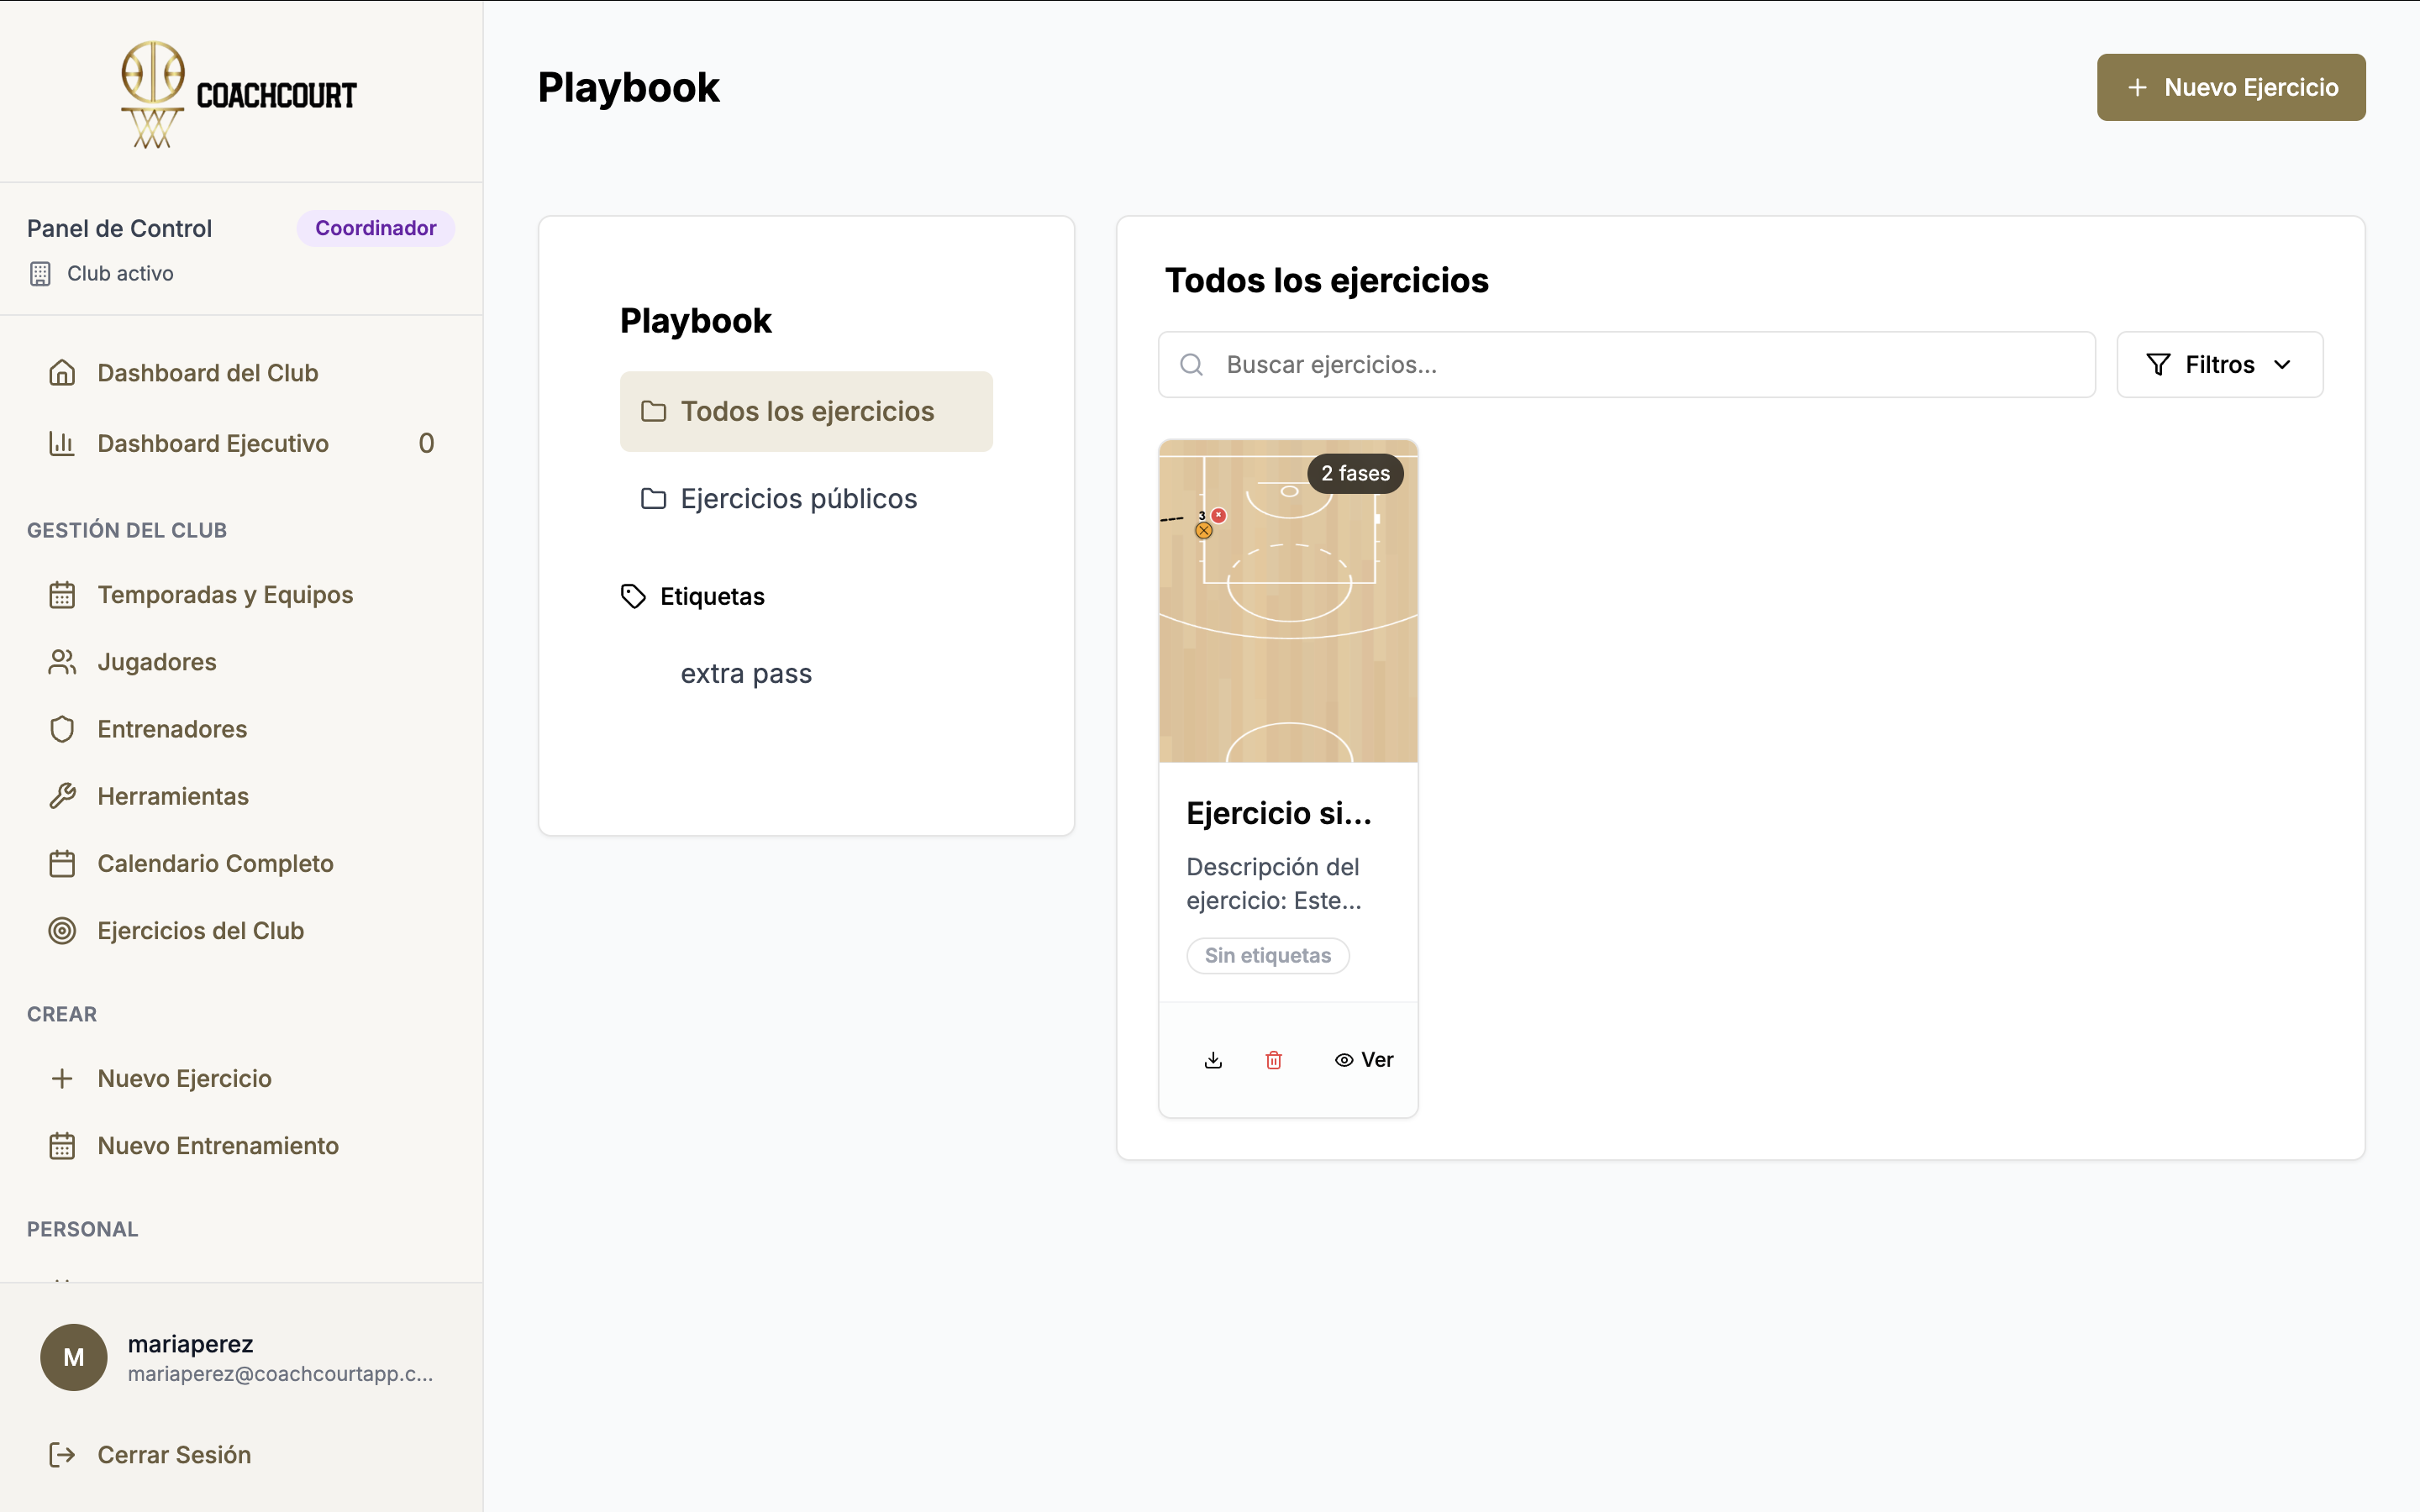This screenshot has width=2420, height=1512.
Task: Select the extra pass tag filter
Action: 746,672
